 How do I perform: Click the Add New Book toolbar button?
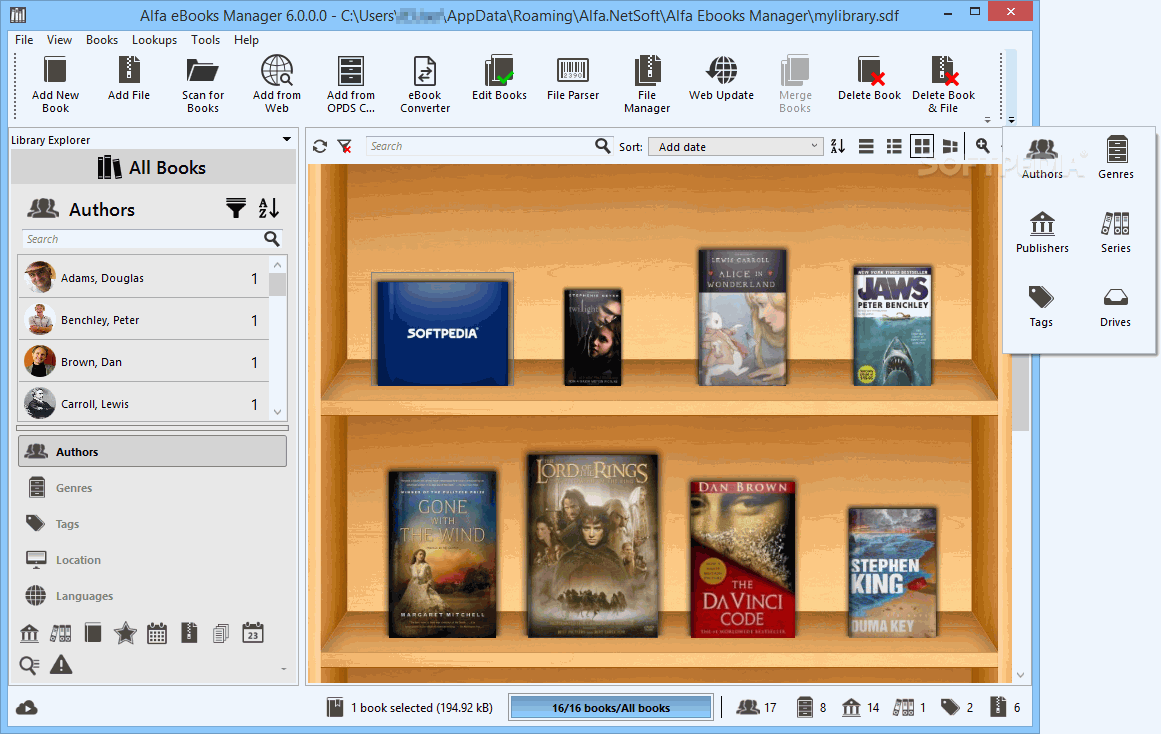coord(56,84)
